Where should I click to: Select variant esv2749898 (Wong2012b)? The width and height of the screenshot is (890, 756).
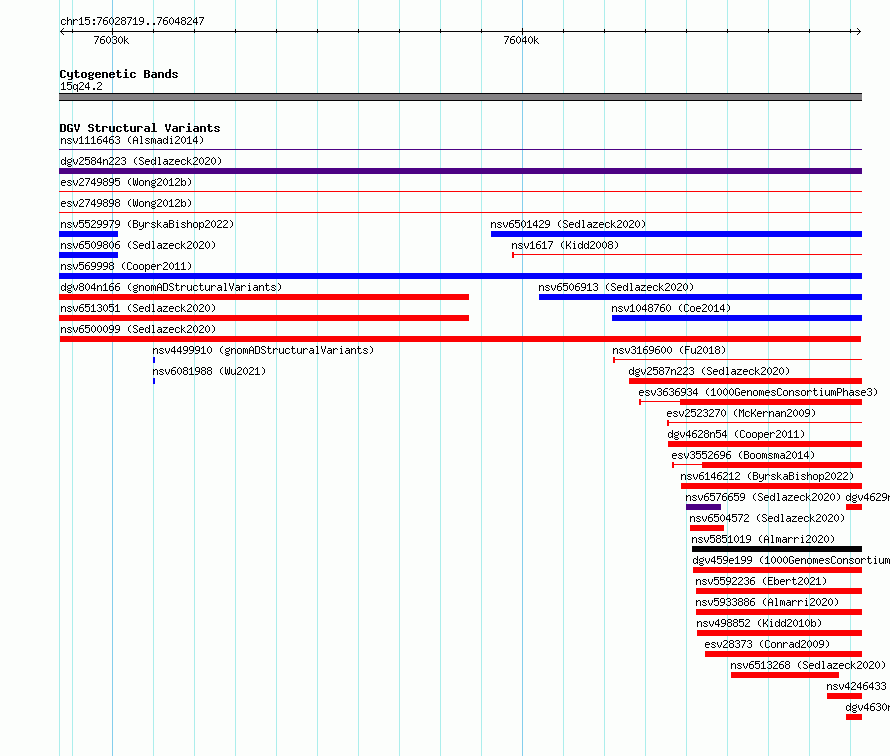(x=126, y=203)
